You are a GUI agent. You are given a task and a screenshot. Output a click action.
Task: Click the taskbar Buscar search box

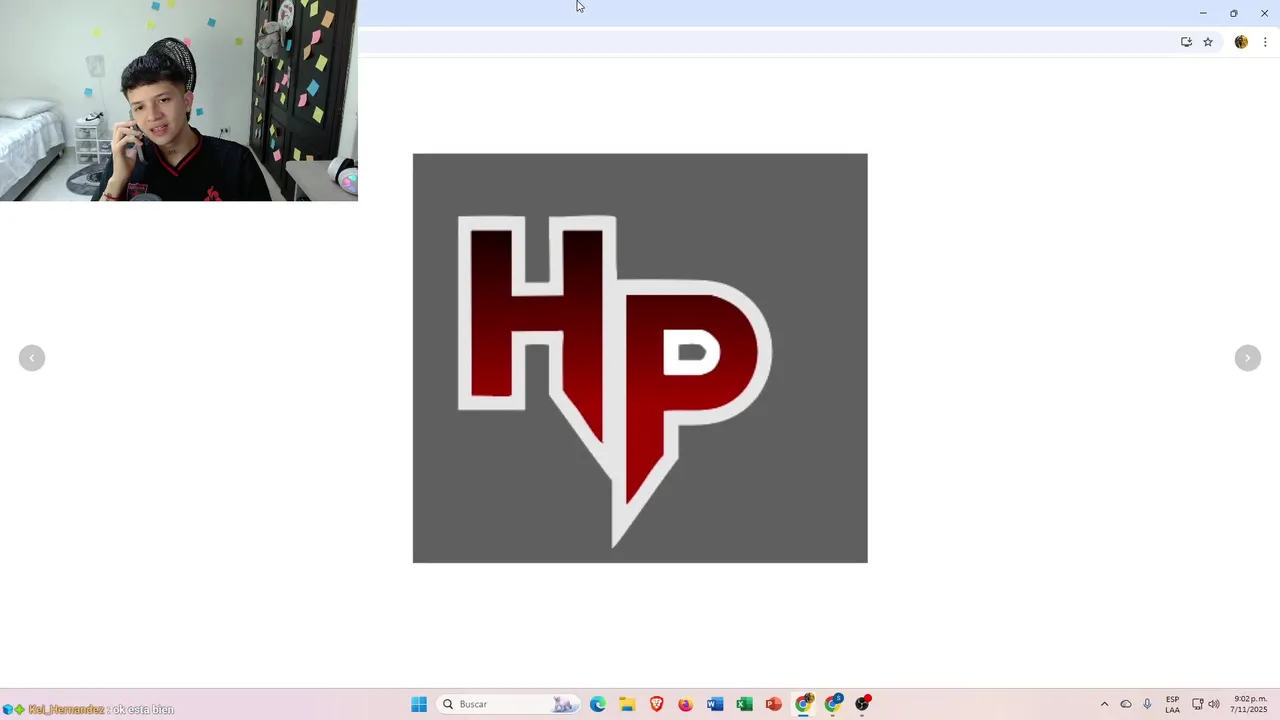(508, 704)
